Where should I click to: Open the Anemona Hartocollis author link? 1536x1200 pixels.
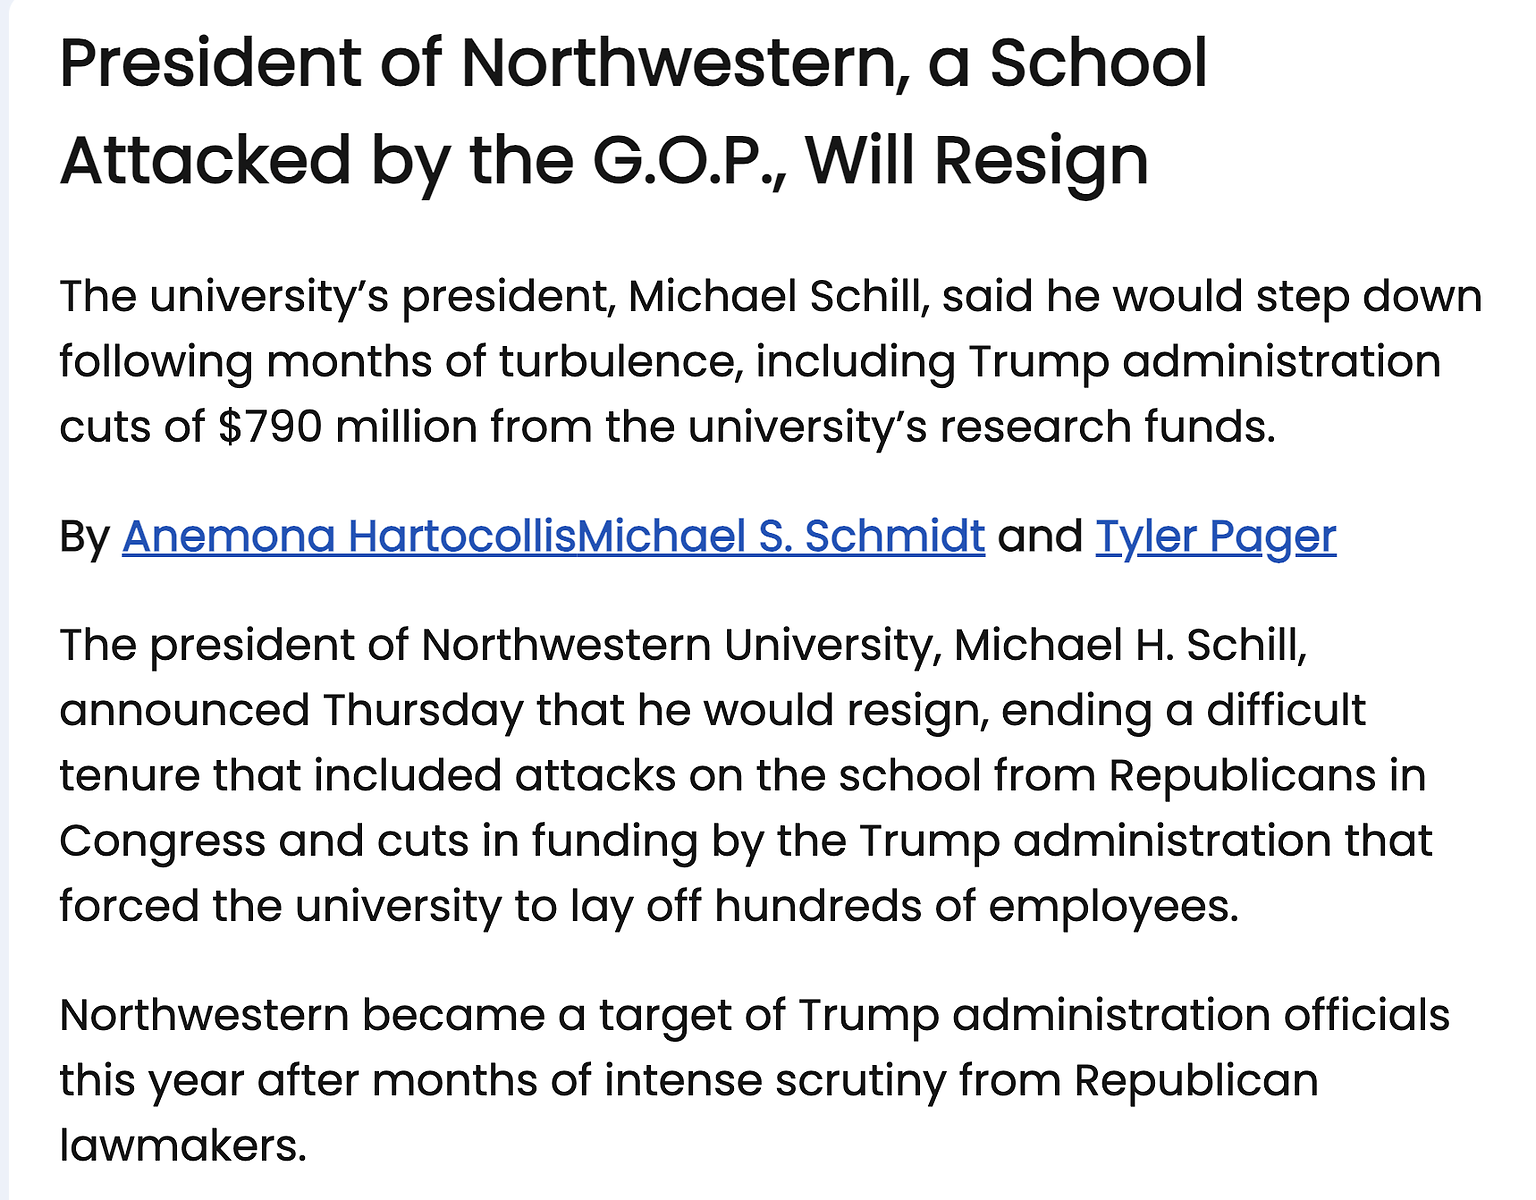pos(349,537)
